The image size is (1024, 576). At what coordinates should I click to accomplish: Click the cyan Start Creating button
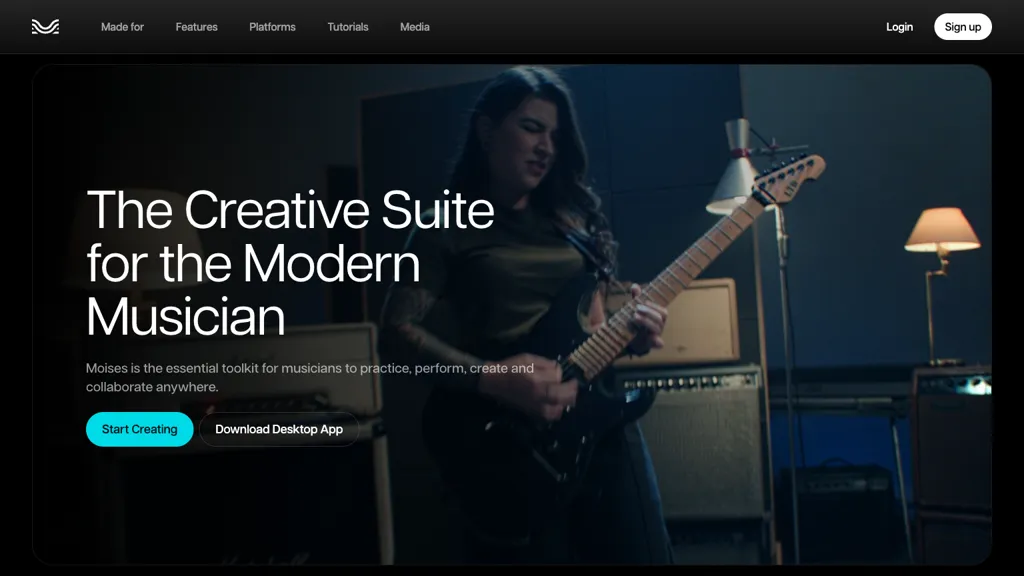(139, 429)
